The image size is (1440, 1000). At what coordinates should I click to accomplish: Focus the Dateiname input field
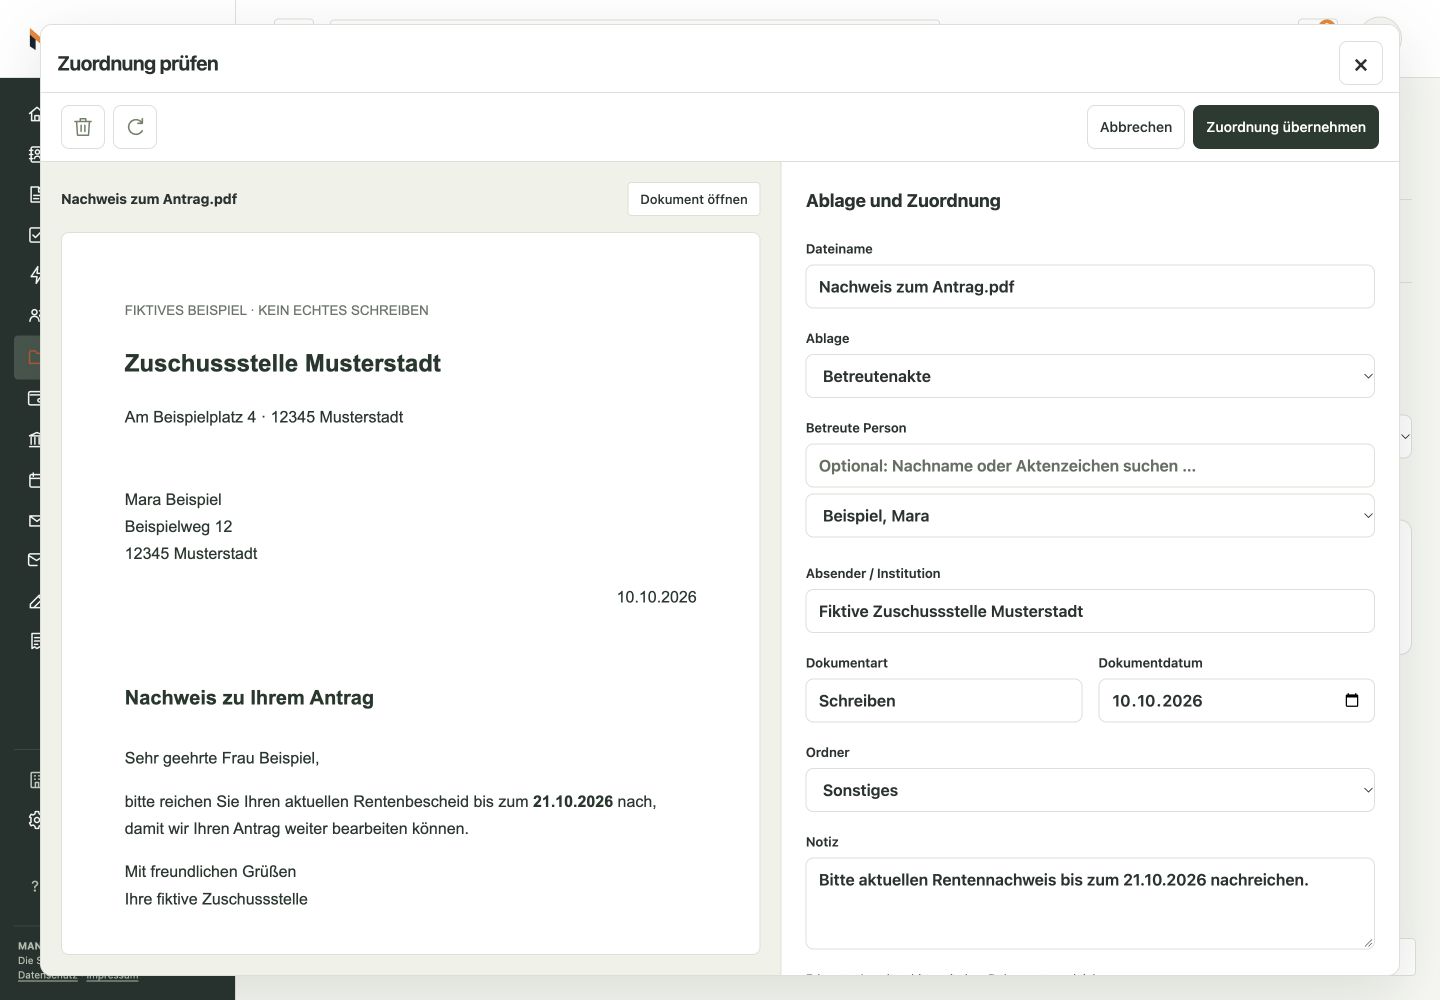coord(1090,287)
